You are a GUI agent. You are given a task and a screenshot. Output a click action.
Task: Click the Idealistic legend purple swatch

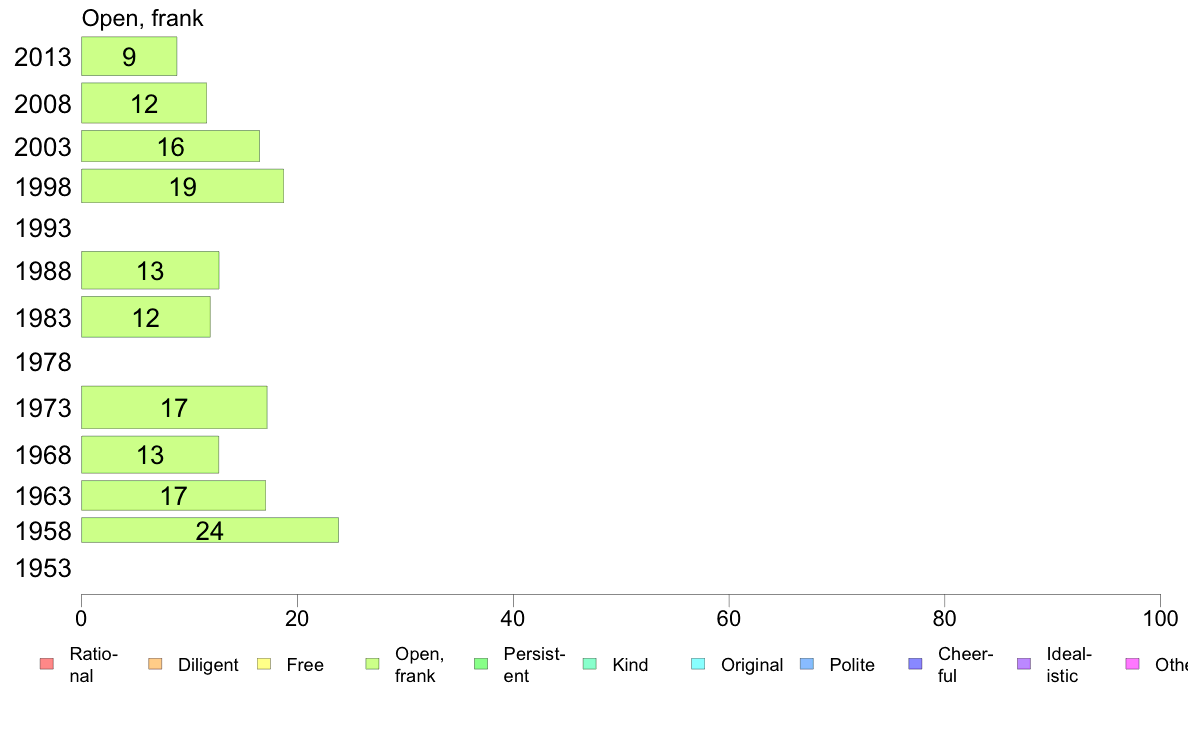click(1024, 664)
